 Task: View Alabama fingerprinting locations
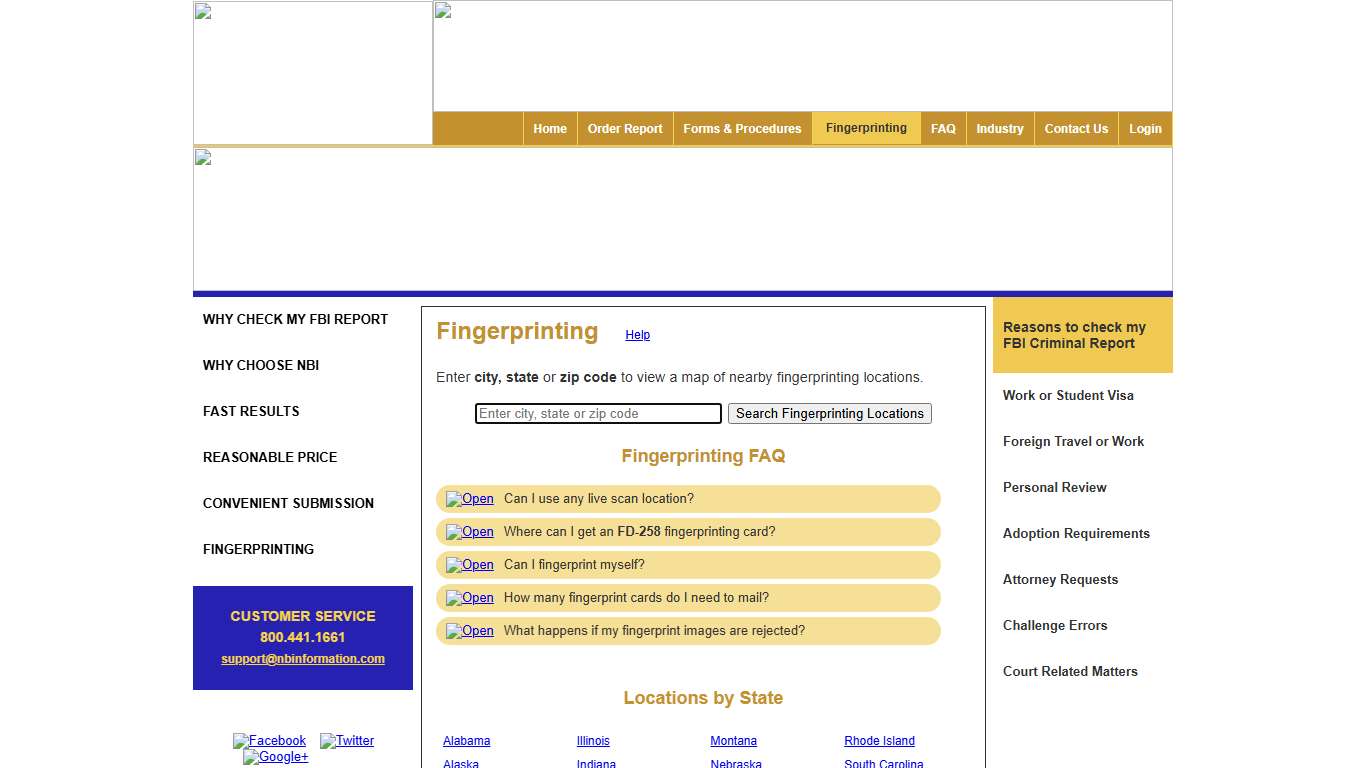tap(466, 740)
